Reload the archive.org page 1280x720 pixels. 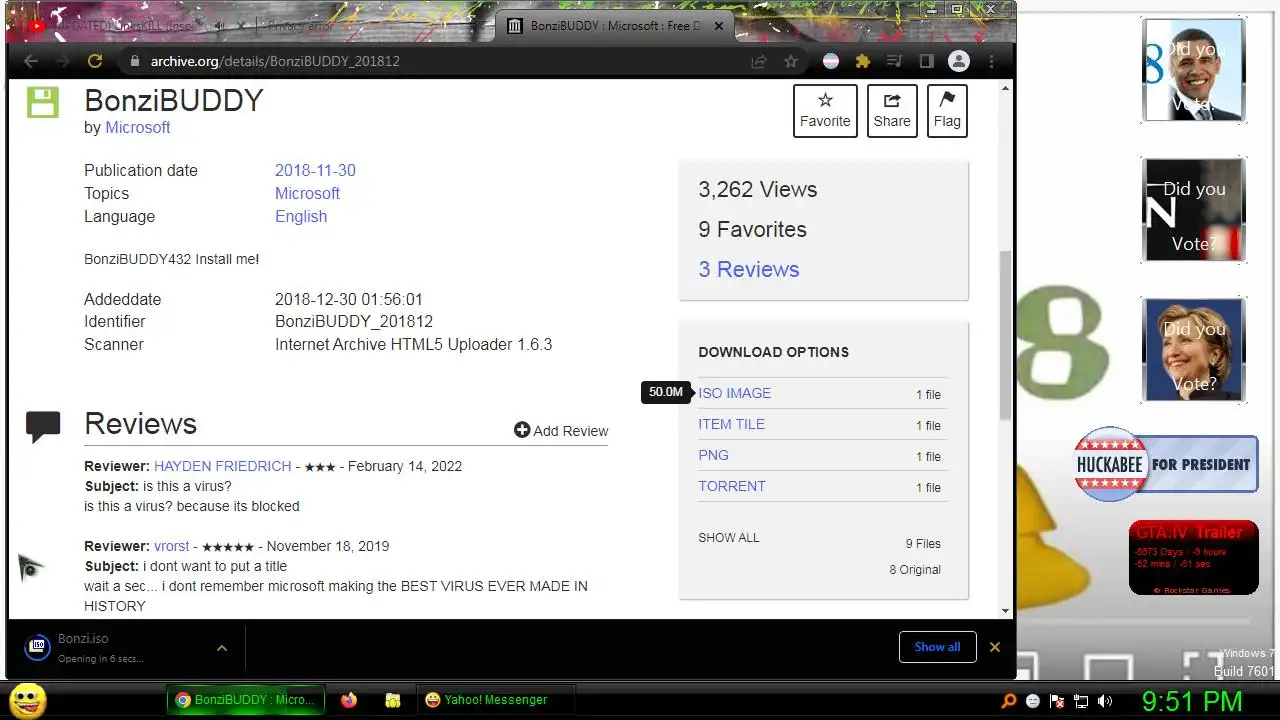click(x=95, y=61)
